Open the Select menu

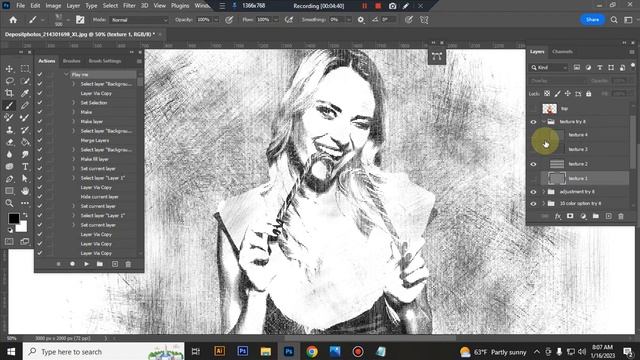click(110, 6)
